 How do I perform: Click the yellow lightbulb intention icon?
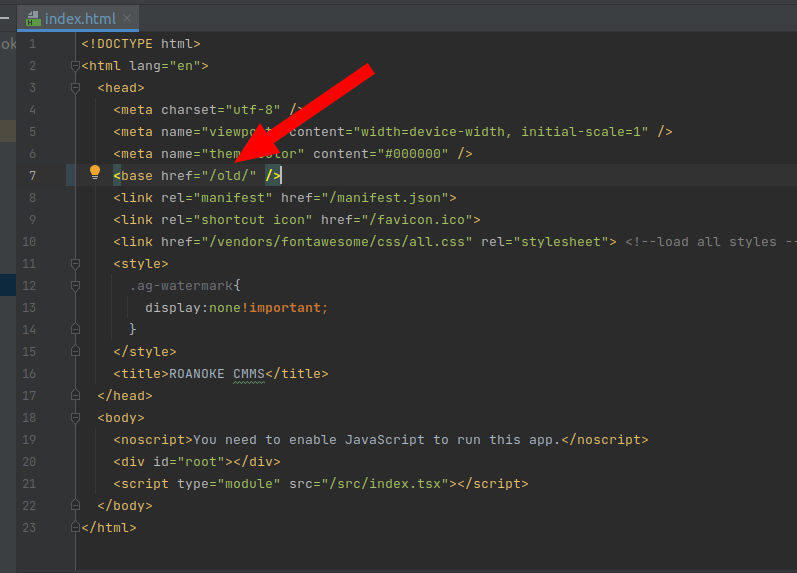[x=95, y=172]
